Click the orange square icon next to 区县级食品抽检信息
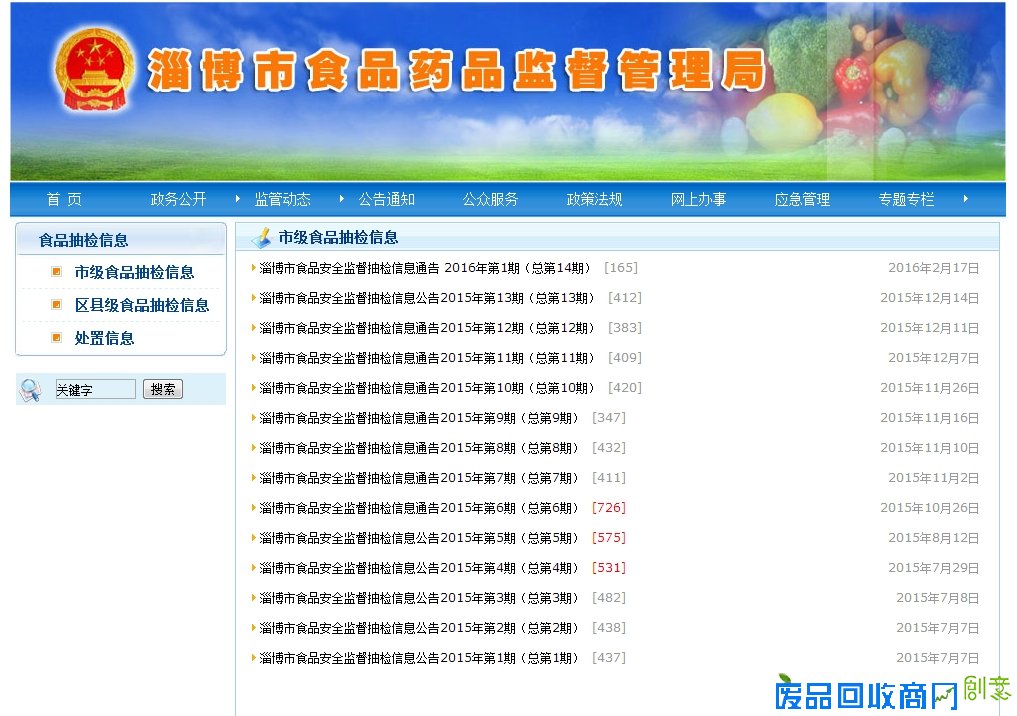The image size is (1017, 716). point(57,305)
